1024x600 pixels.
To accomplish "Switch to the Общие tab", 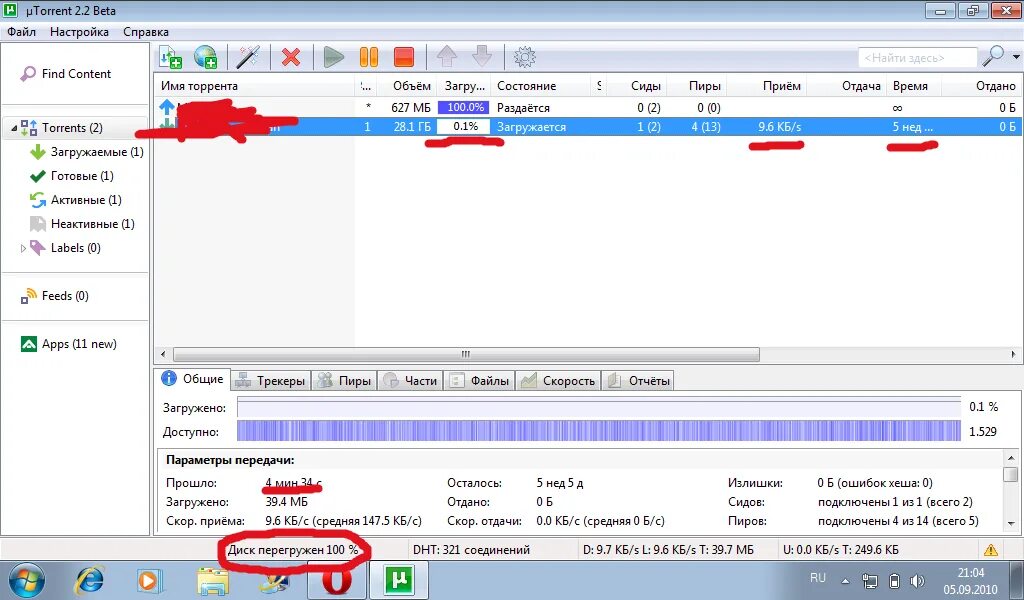I will (193, 379).
